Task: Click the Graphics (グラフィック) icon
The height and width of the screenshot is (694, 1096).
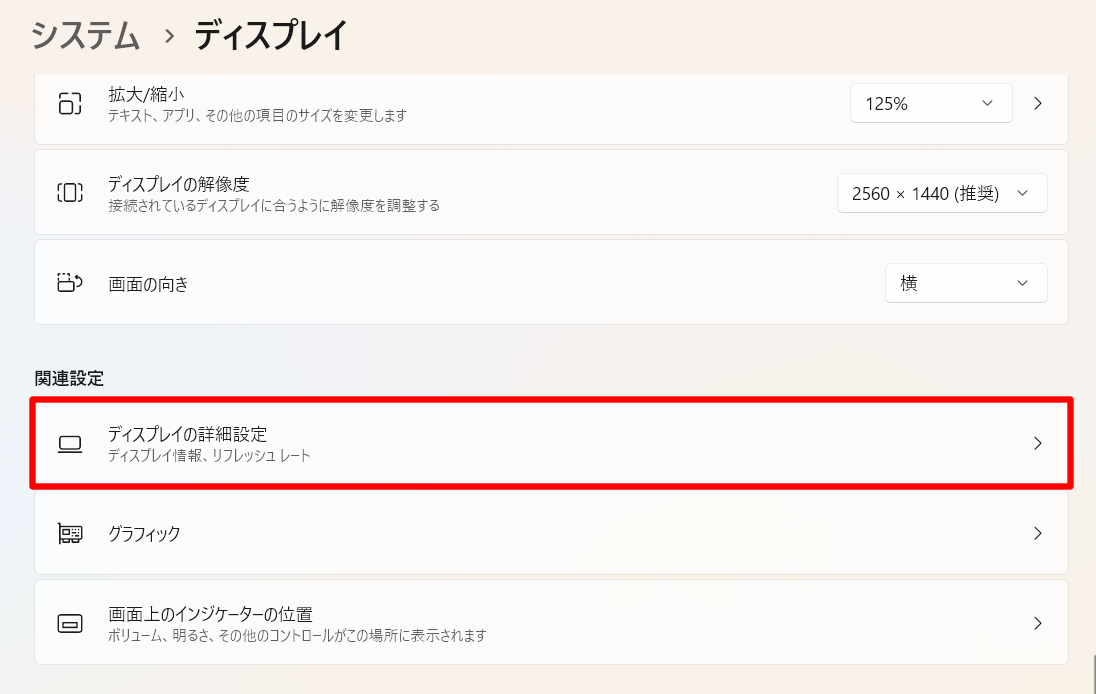Action: click(69, 533)
